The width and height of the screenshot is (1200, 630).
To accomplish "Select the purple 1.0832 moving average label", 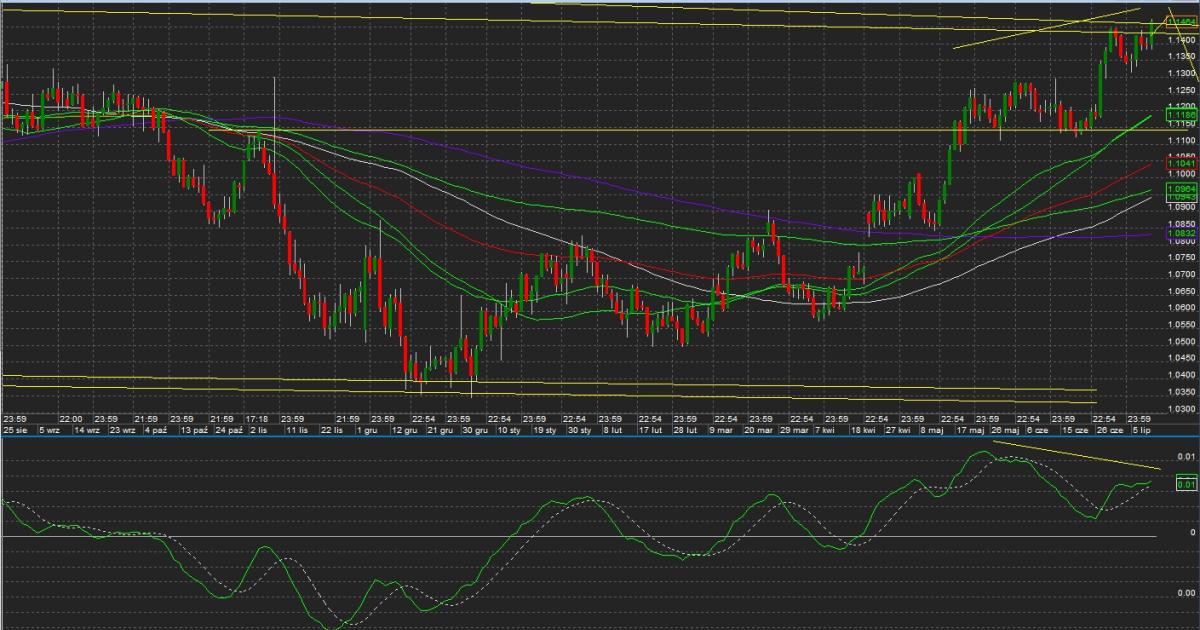I will click(1181, 233).
